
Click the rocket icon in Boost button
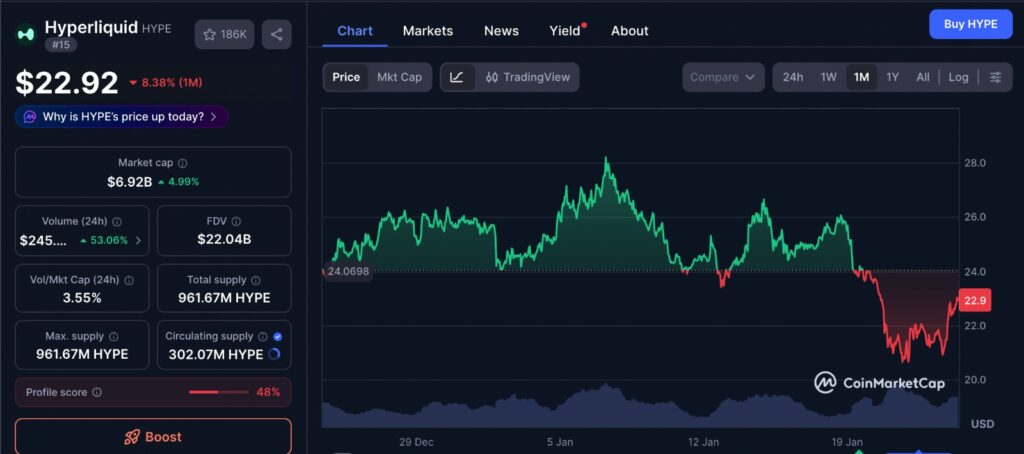(x=131, y=436)
